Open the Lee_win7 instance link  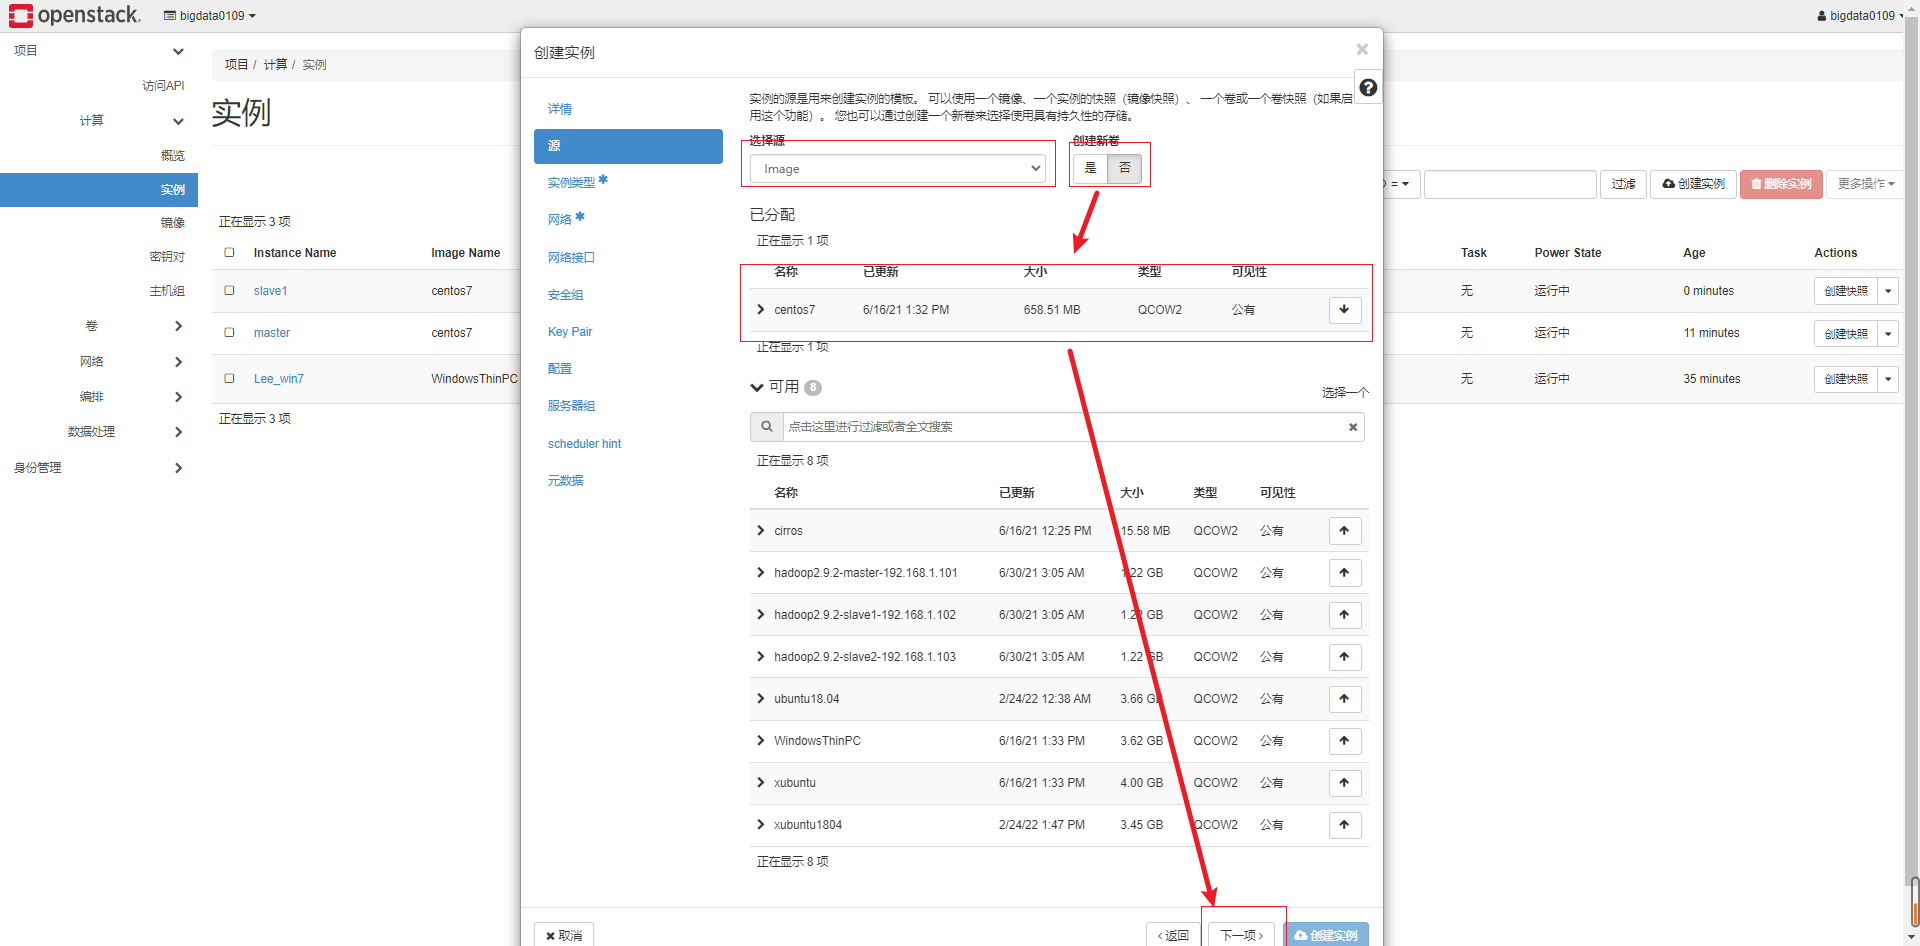278,379
